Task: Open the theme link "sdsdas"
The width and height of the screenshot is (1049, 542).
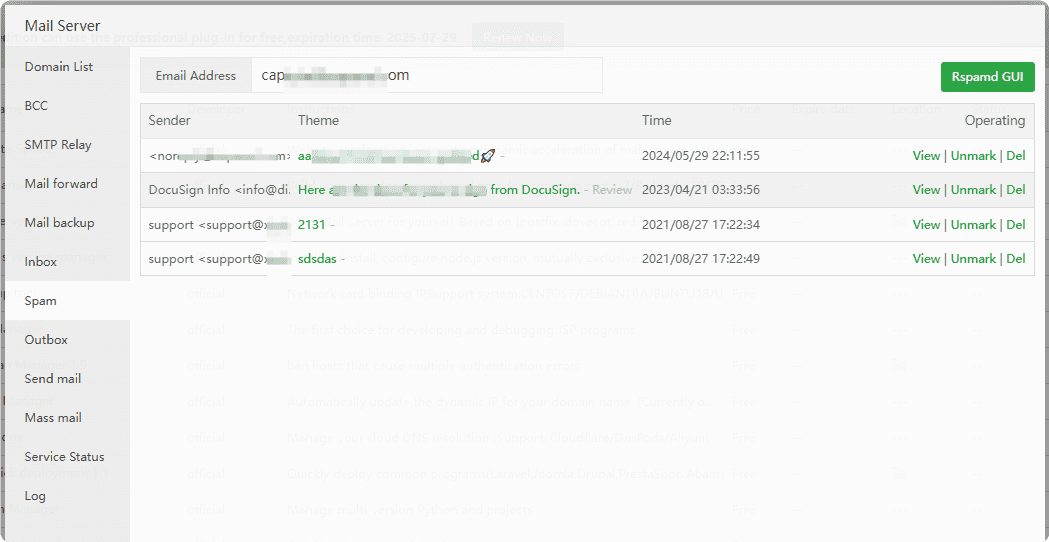Action: pos(318,258)
